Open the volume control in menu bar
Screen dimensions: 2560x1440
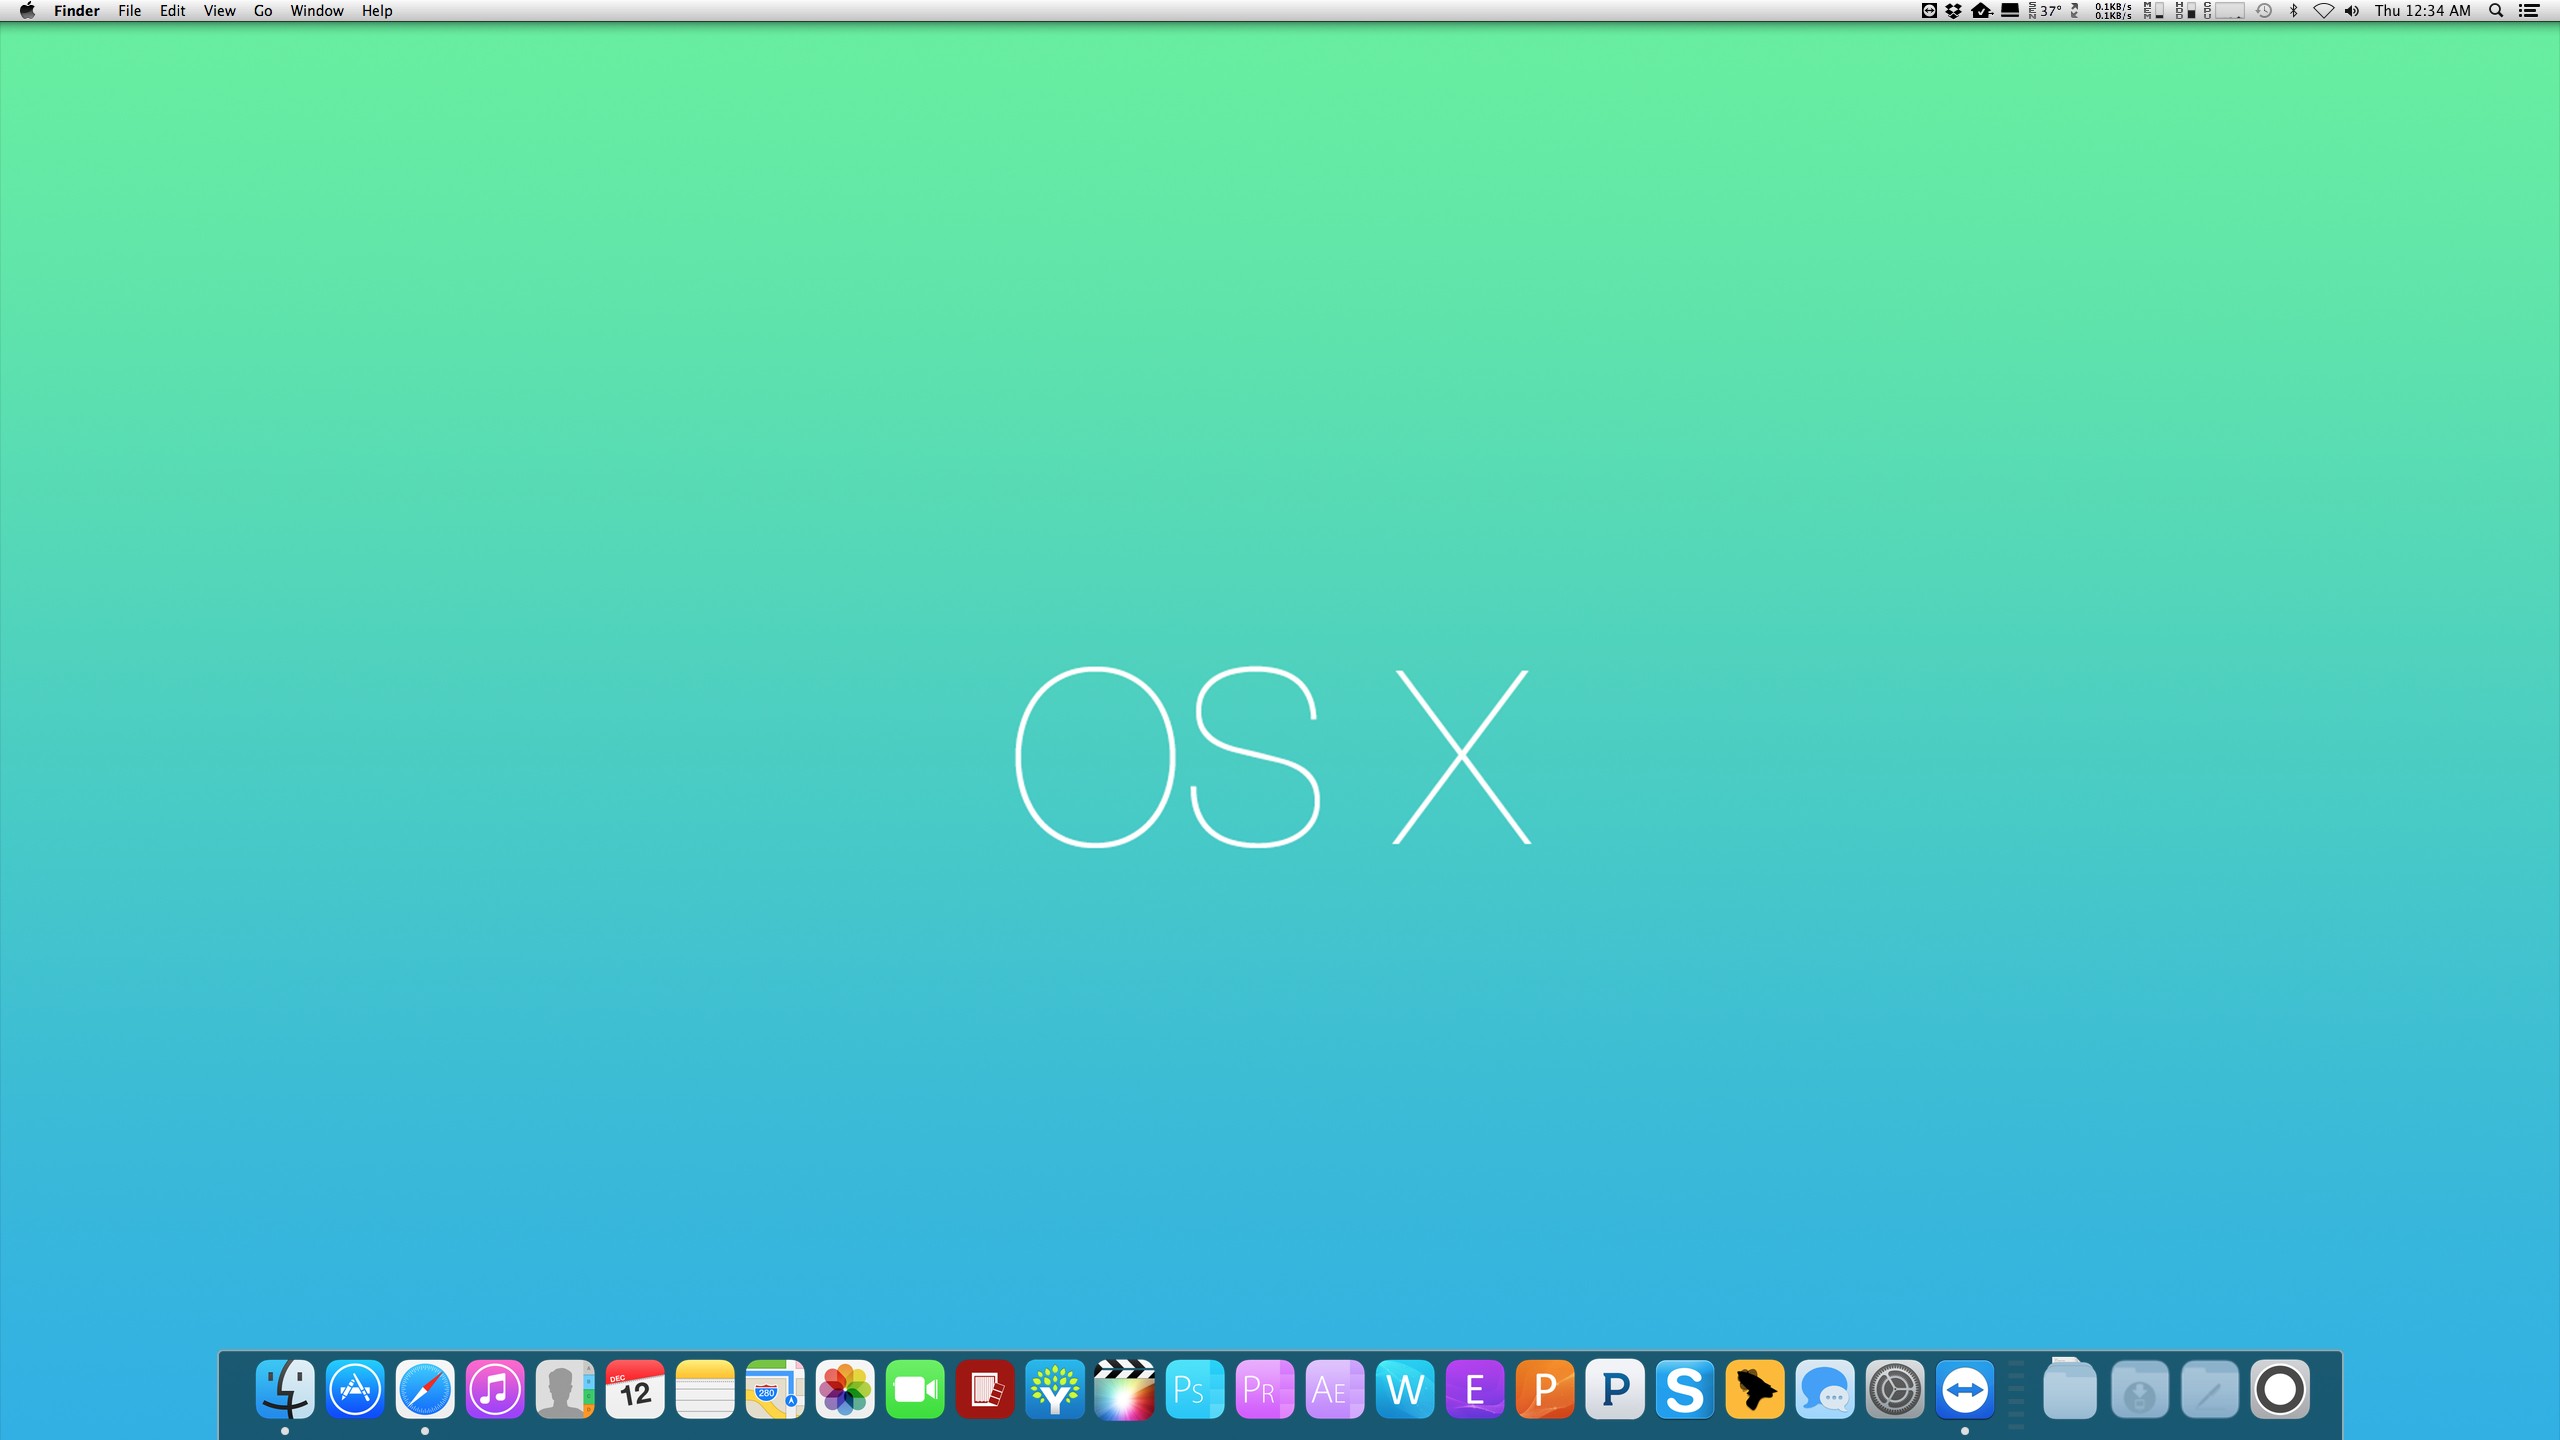click(x=2352, y=11)
